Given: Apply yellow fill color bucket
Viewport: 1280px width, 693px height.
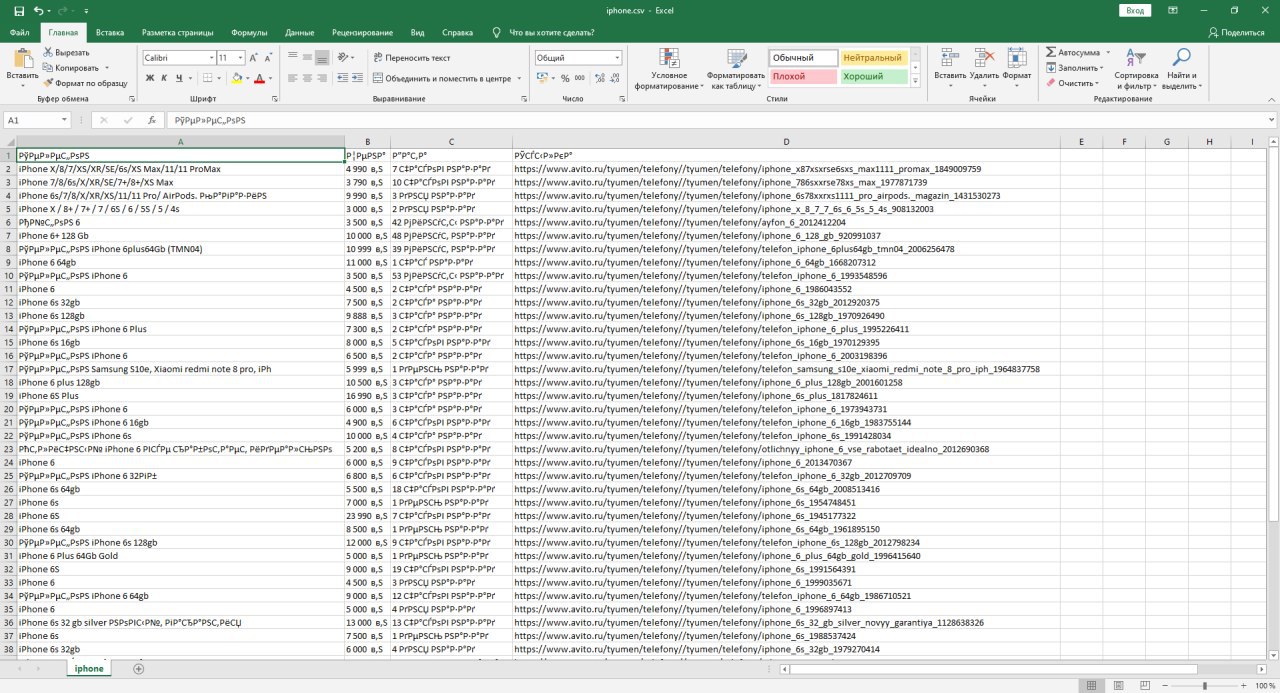Looking at the screenshot, I should [236, 78].
